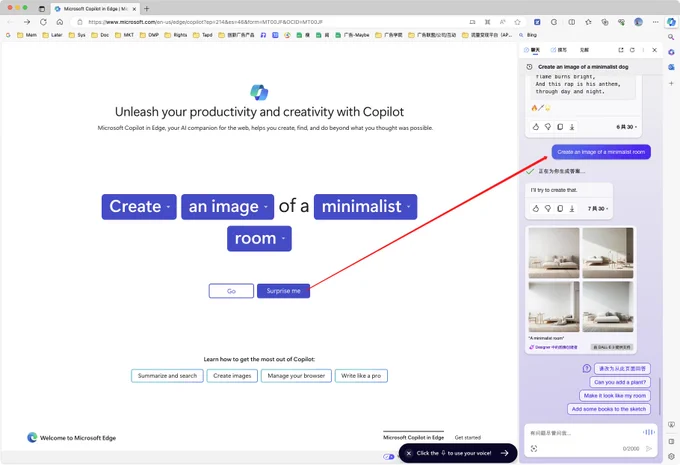680x465 pixels.
Task: Switch to the Compose tab in Copilot pane
Action: [559, 50]
